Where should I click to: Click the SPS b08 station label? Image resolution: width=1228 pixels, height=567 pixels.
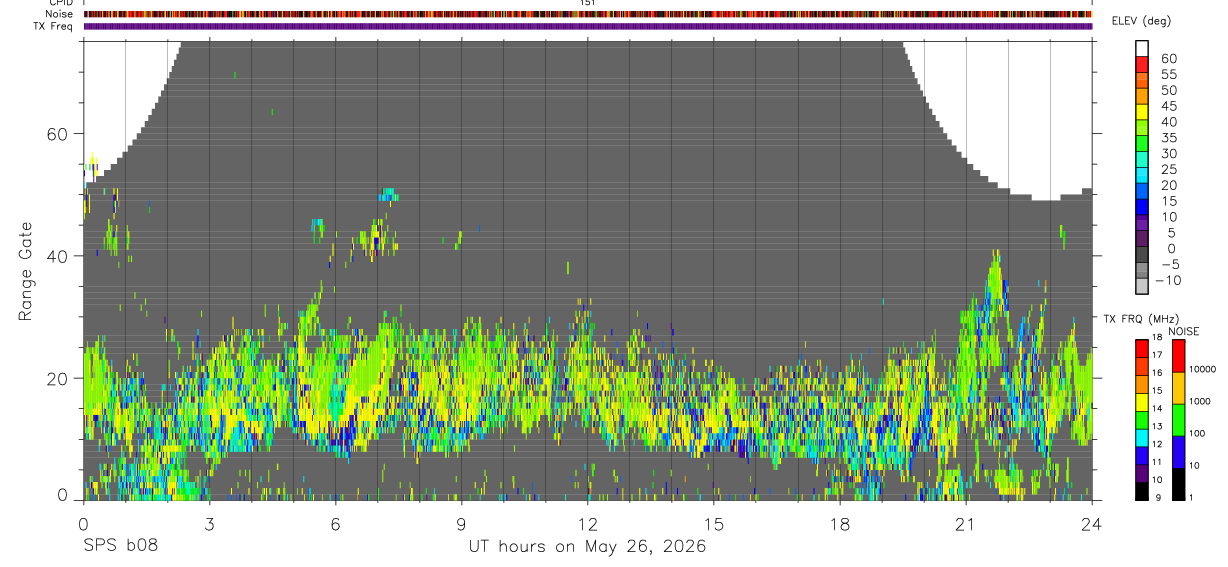120,546
